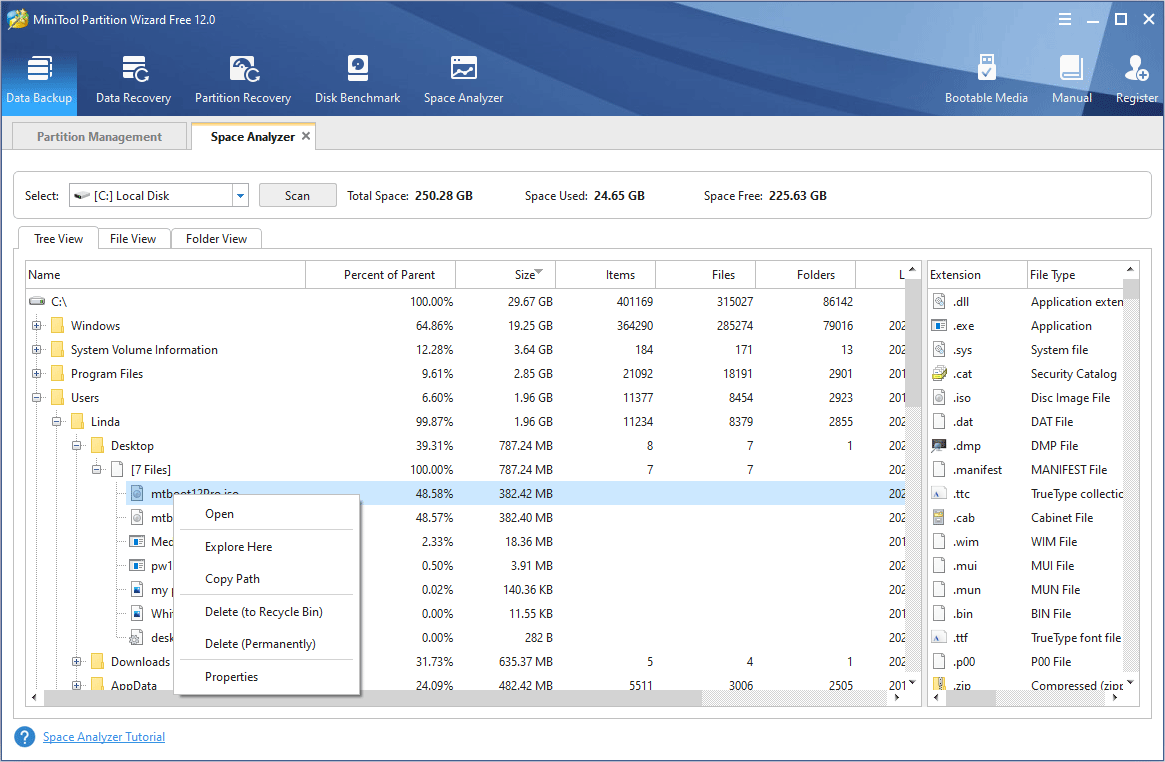Sort by the File Type column header
Viewport: 1165px width, 762px height.
pyautogui.click(x=1075, y=275)
